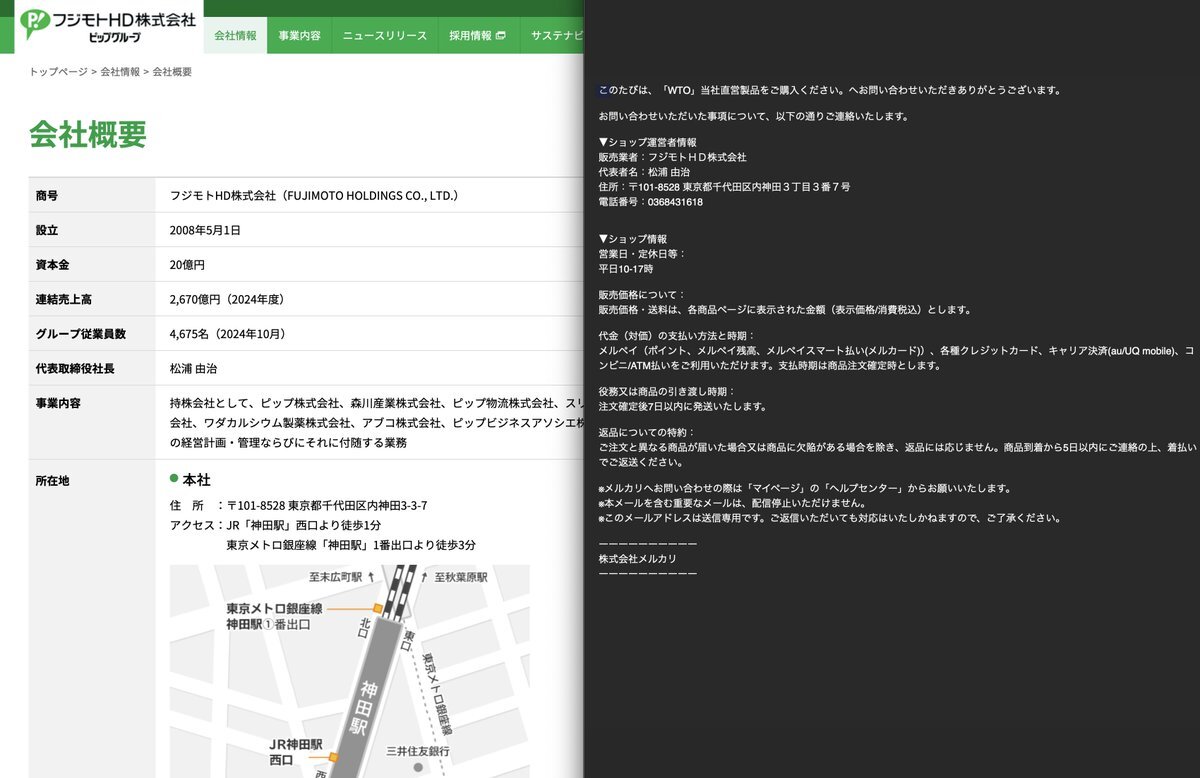Open the 採用情報 navigation tab
Image resolution: width=1200 pixels, height=778 pixels.
(x=478, y=36)
